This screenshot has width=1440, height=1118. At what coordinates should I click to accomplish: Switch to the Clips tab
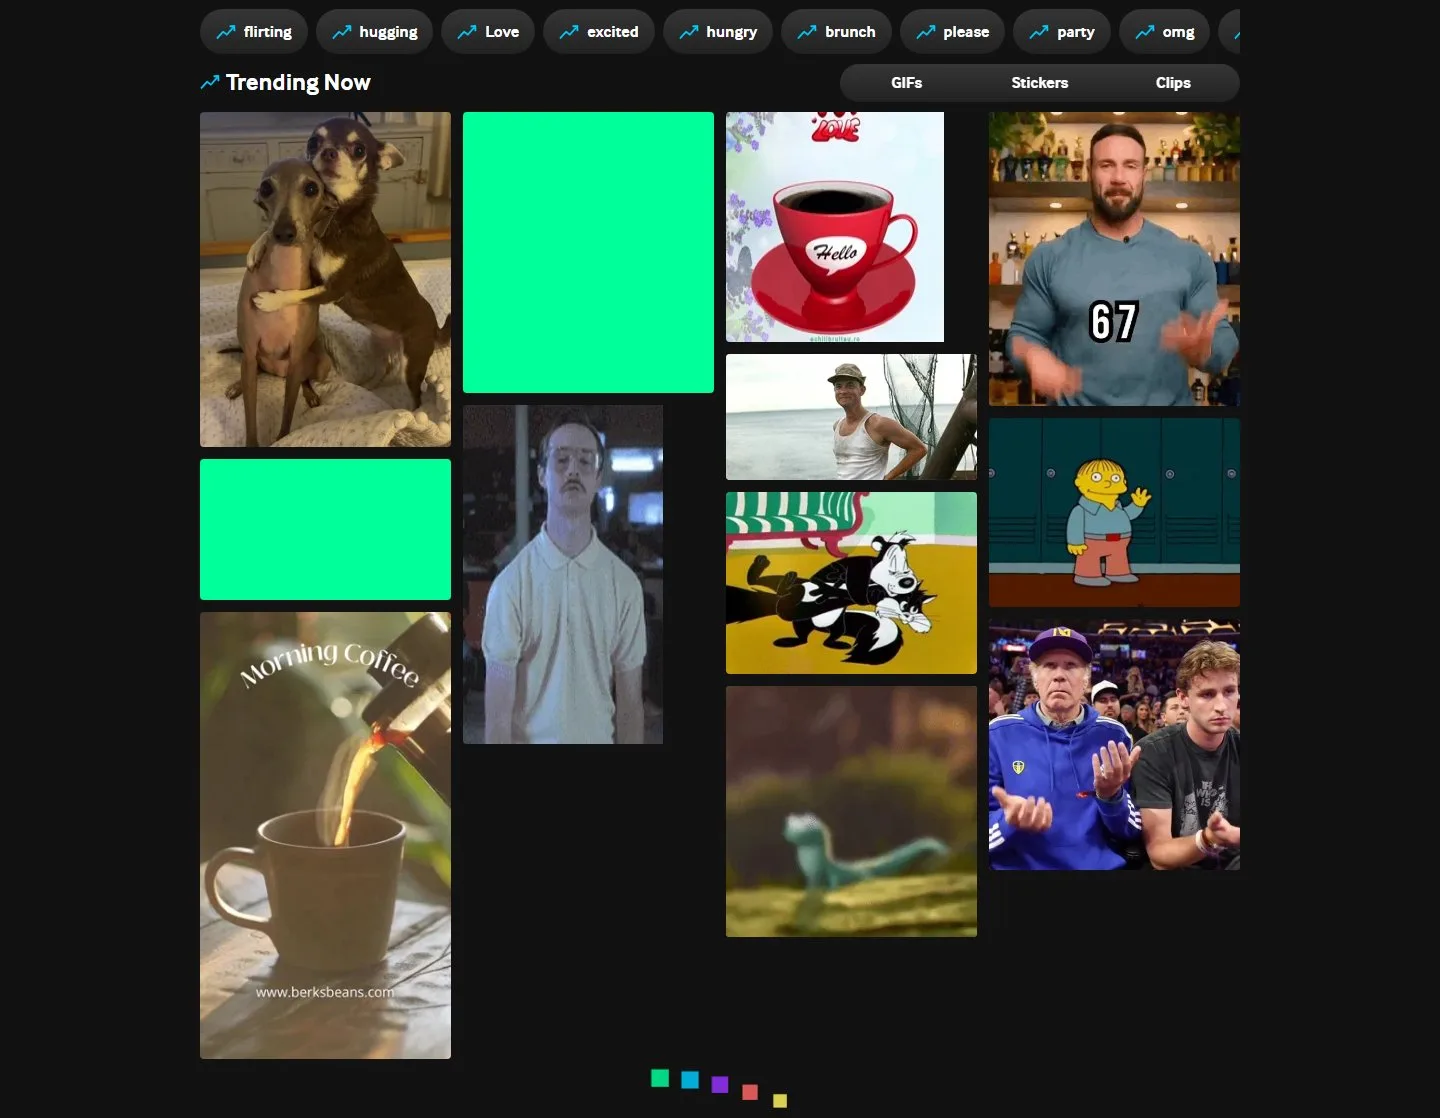[1173, 83]
